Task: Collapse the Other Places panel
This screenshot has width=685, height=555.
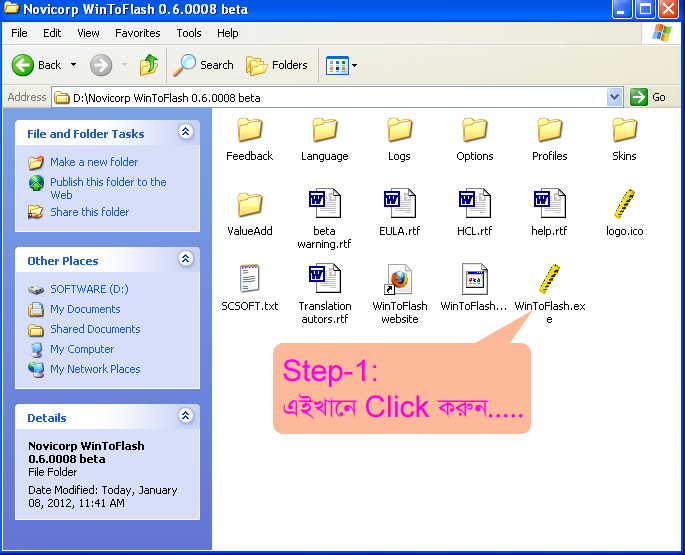Action: [186, 259]
